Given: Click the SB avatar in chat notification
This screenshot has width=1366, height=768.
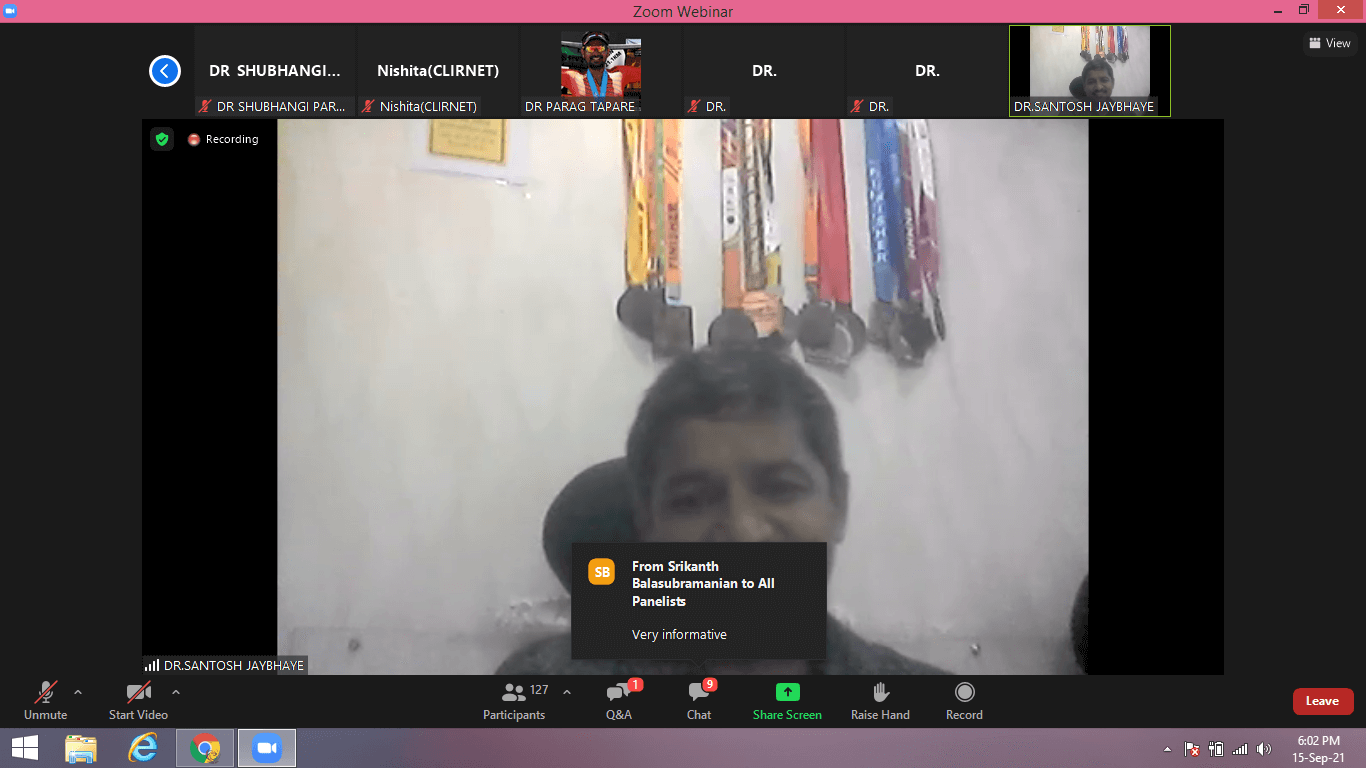Looking at the screenshot, I should tap(602, 572).
